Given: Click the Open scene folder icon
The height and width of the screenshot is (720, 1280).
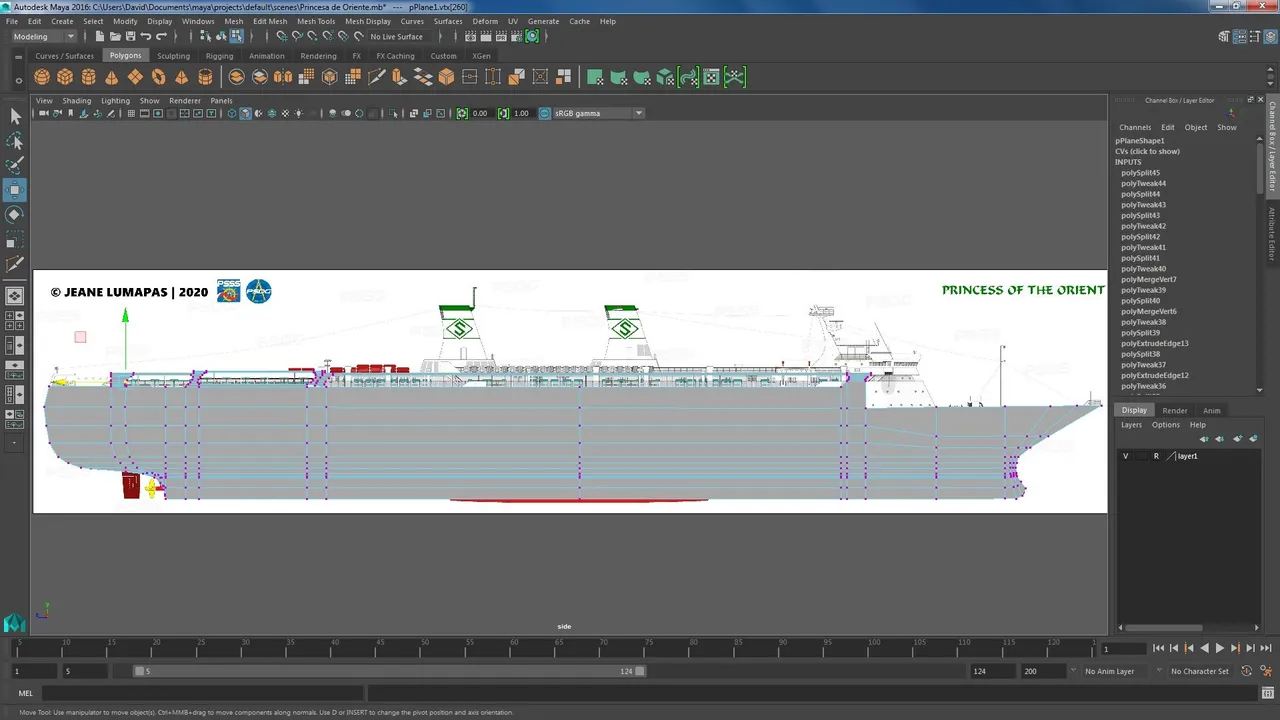Looking at the screenshot, I should (x=116, y=36).
